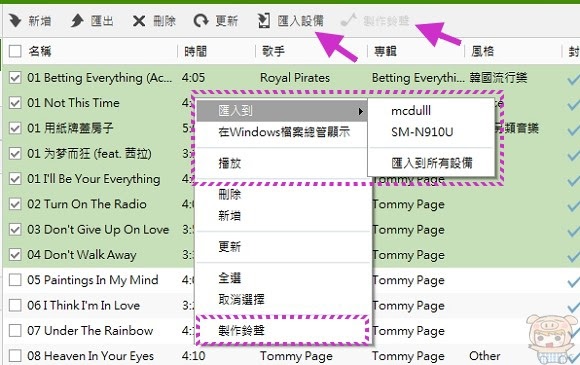Image resolution: width=580 pixels, height=365 pixels.
Task: Click the 韓國流行樂 genre cell
Action: 498,78
